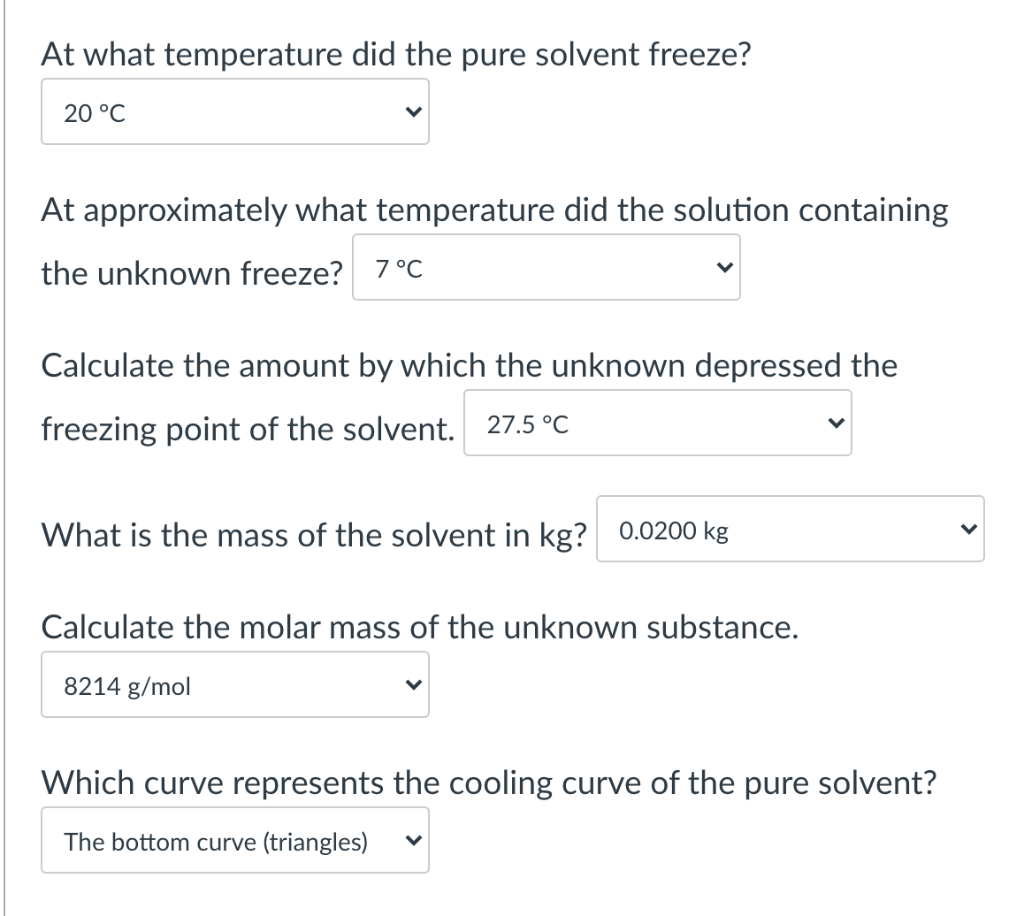Viewport: 1024px width, 916px height.
Task: Expand the chevron beside 20 °C
Action: (x=413, y=111)
